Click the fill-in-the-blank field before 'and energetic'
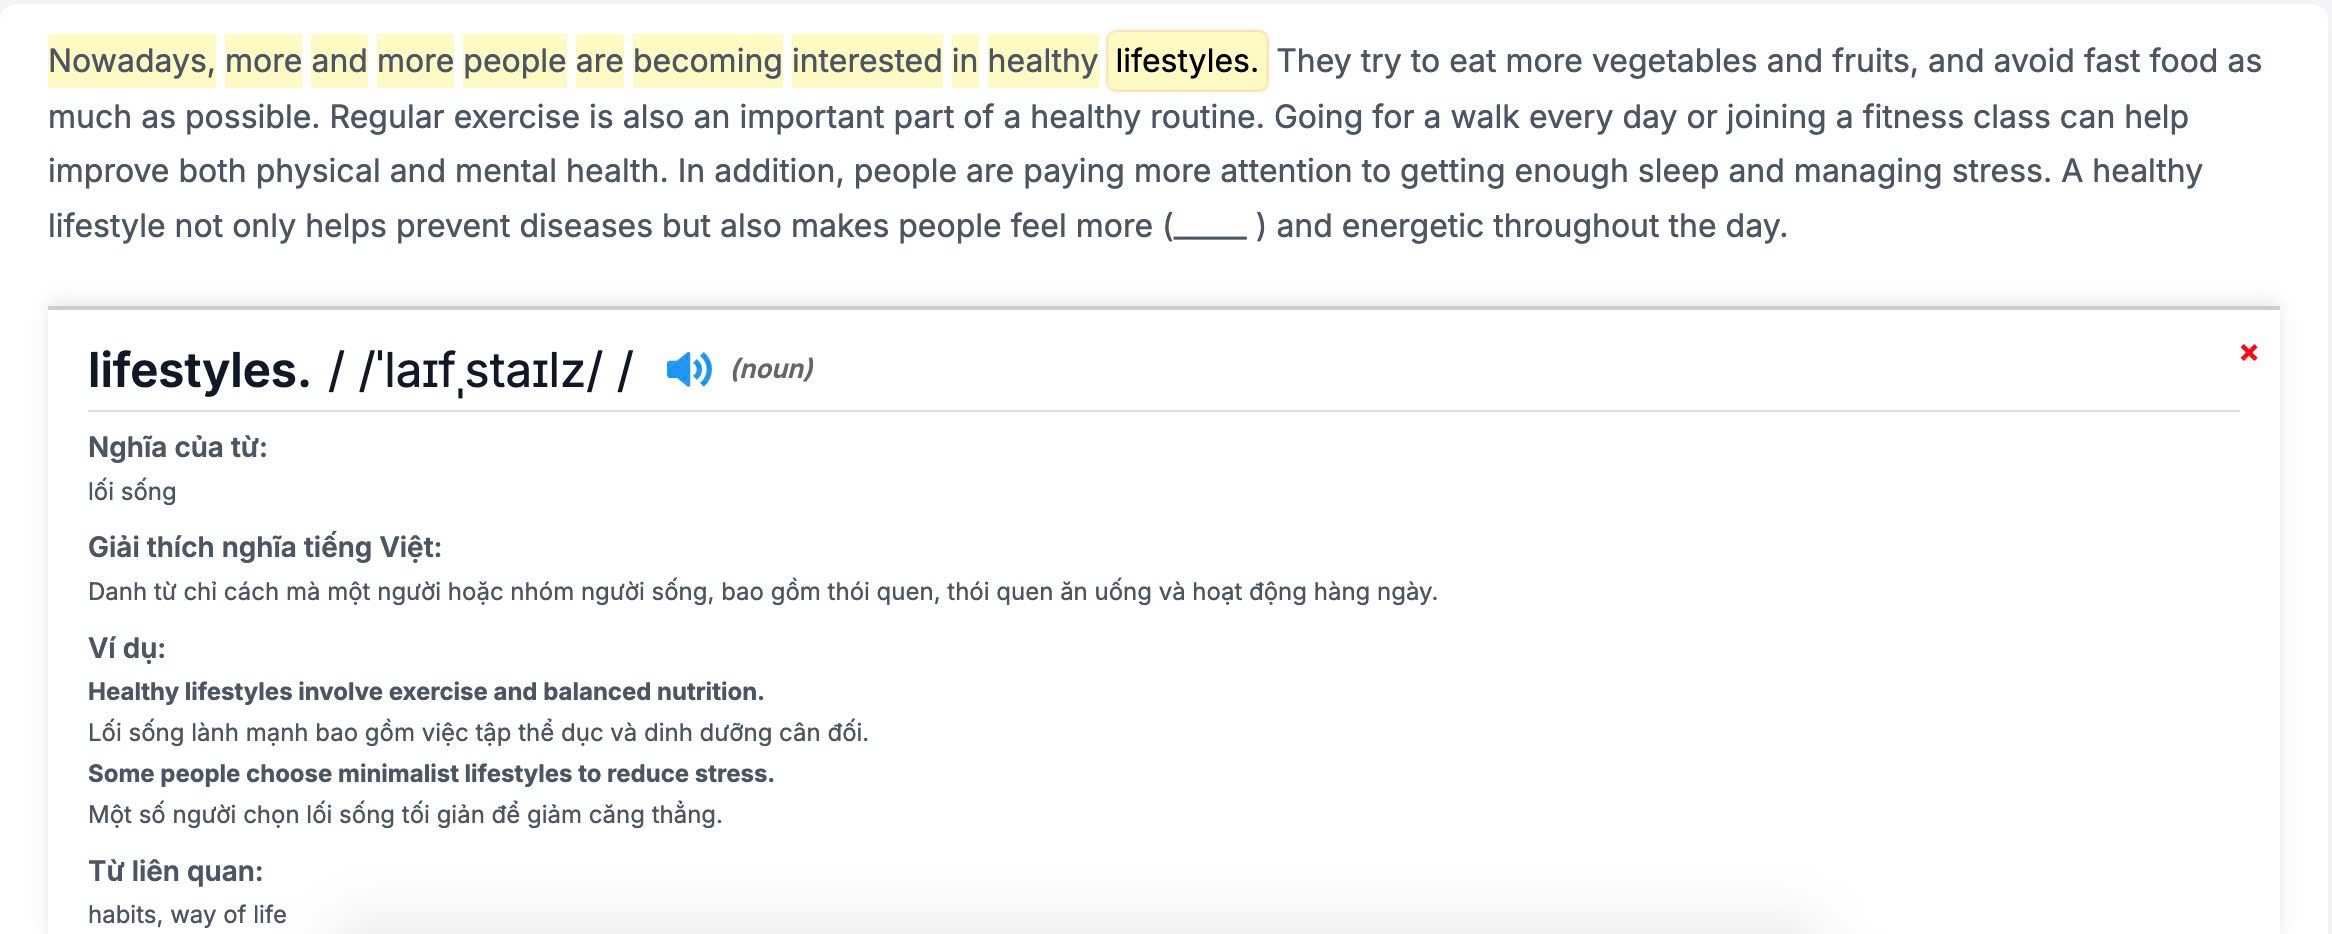The height and width of the screenshot is (934, 2332). (x=1210, y=227)
